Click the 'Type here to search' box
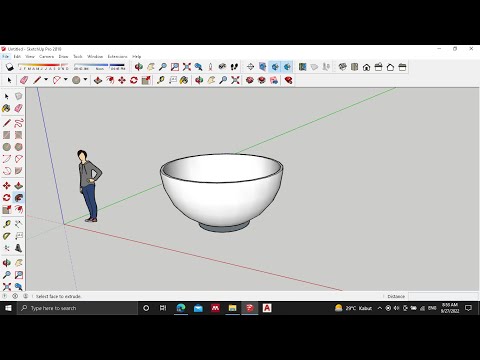This screenshot has height=360, width=480. click(x=77, y=308)
